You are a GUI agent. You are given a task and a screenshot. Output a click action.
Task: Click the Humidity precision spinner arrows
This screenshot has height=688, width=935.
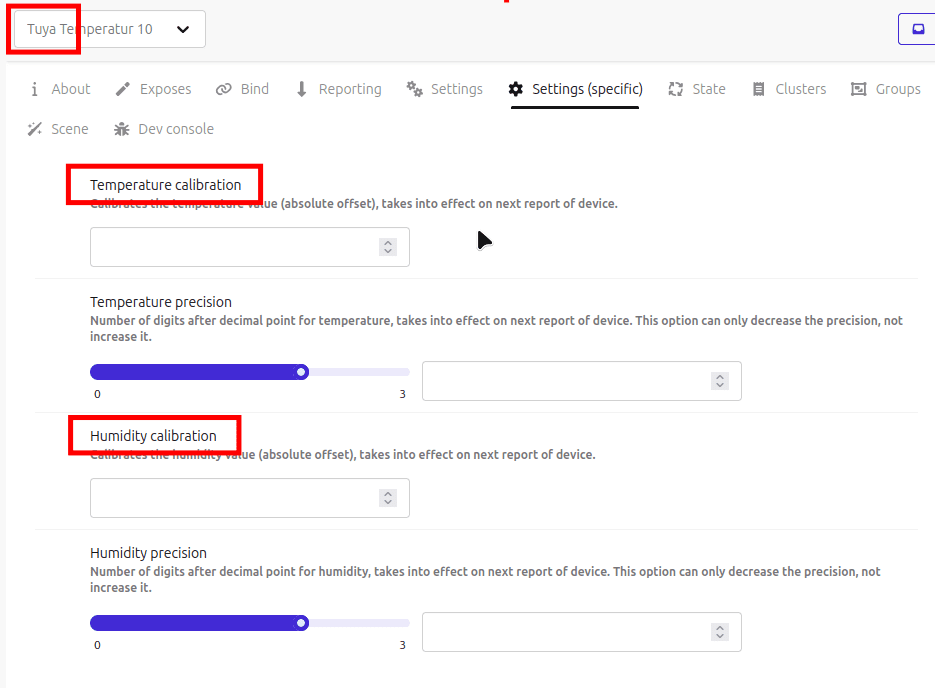point(720,632)
